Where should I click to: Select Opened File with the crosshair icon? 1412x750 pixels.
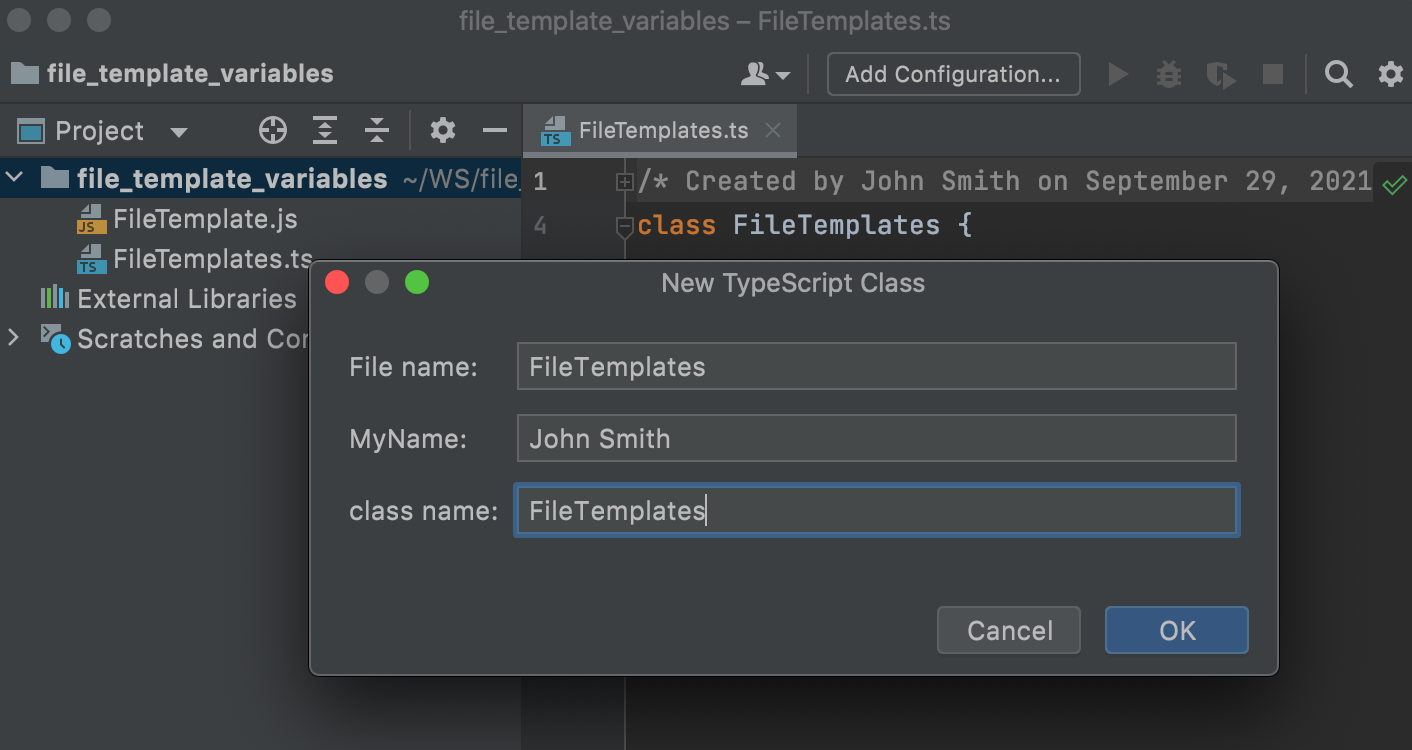pos(272,130)
